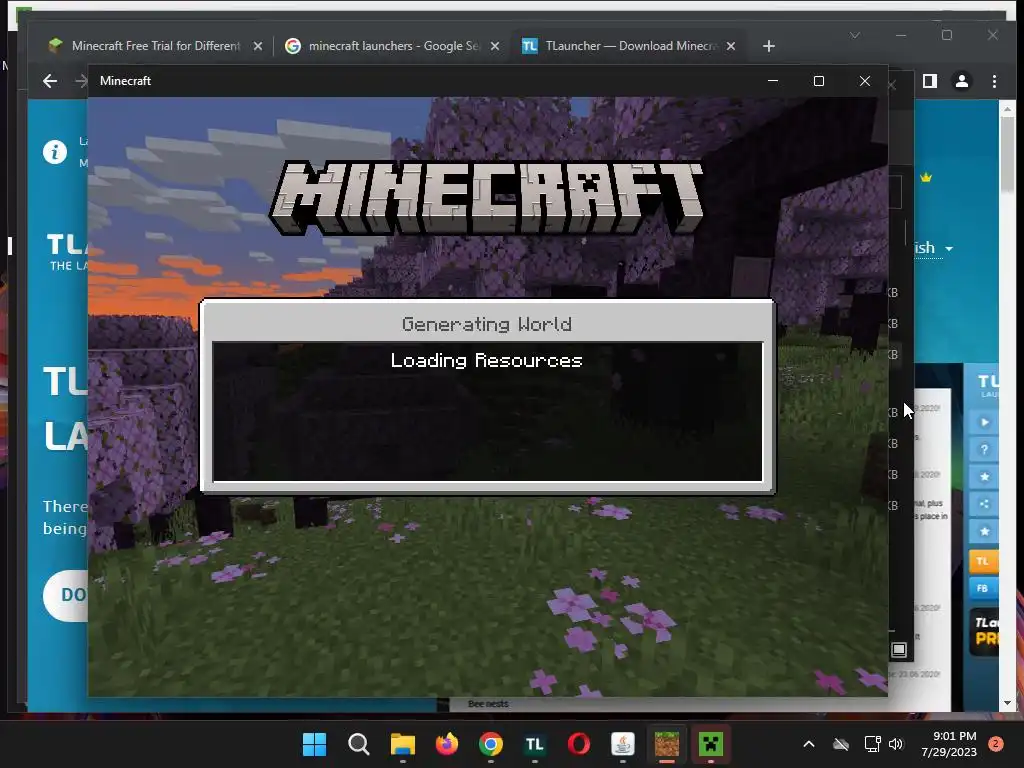Click the Loading Resources status text
Image resolution: width=1024 pixels, height=768 pixels.
click(487, 360)
